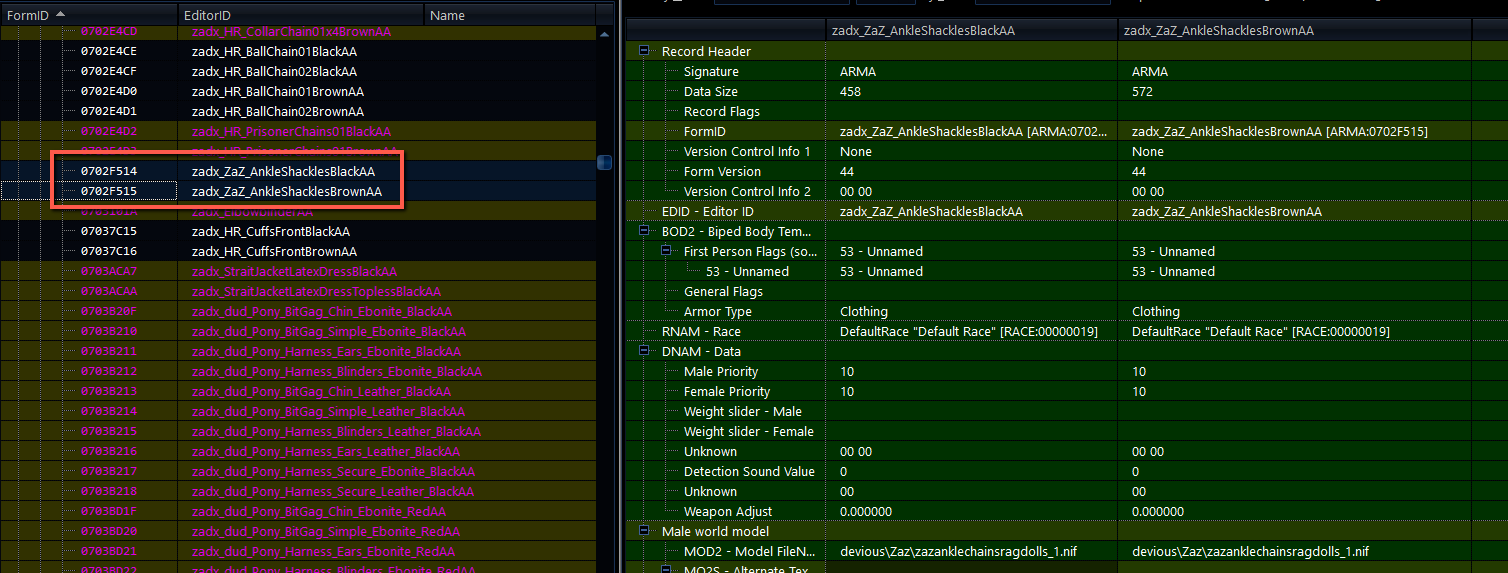Select record zadx_StraitJacketLatexDressToplessBlackAA

[316, 291]
